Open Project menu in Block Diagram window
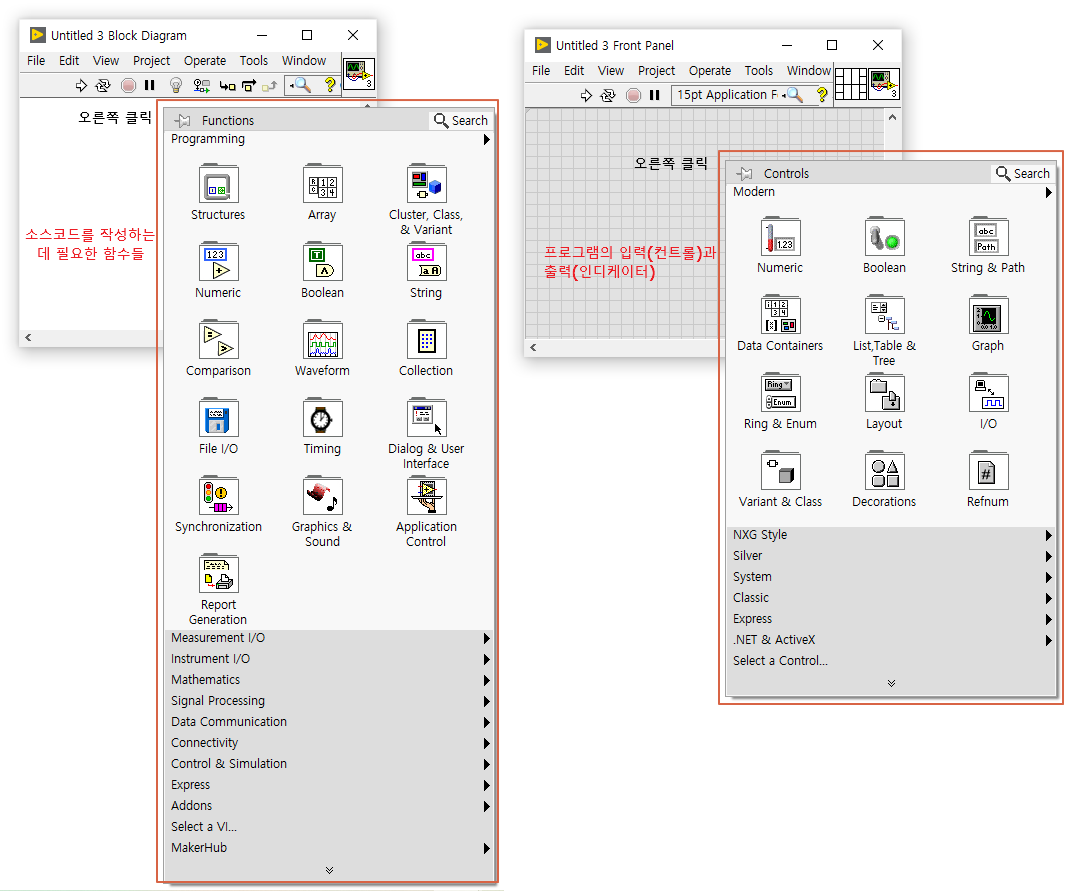The width and height of the screenshot is (1066, 891). [x=152, y=60]
